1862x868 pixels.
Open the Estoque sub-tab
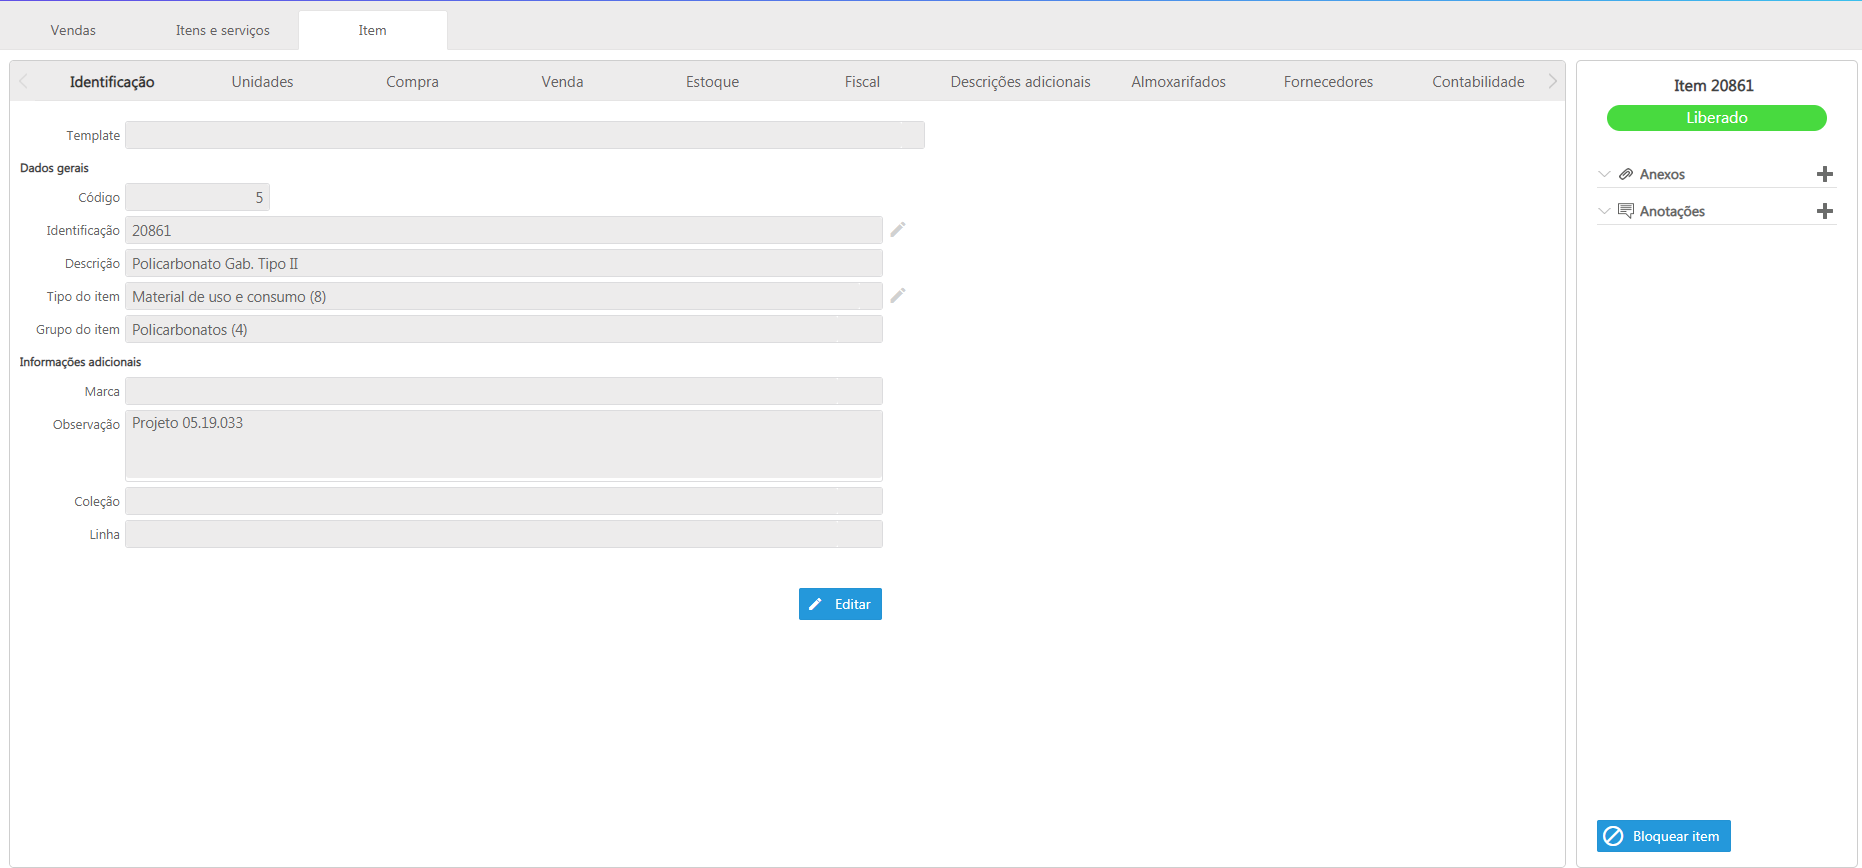pyautogui.click(x=713, y=82)
